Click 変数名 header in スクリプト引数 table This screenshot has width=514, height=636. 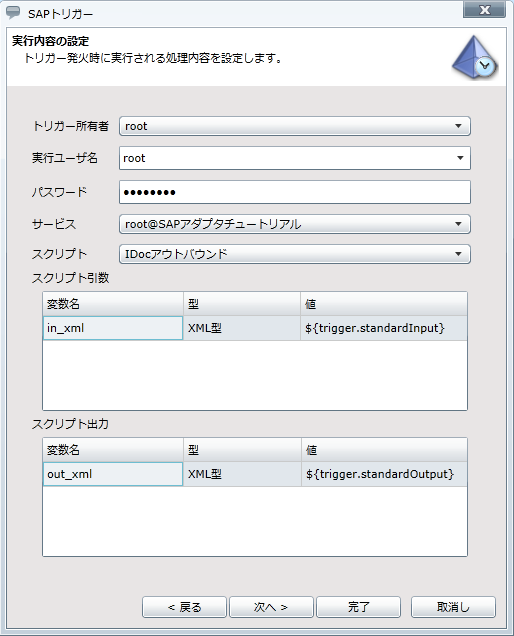click(x=113, y=304)
